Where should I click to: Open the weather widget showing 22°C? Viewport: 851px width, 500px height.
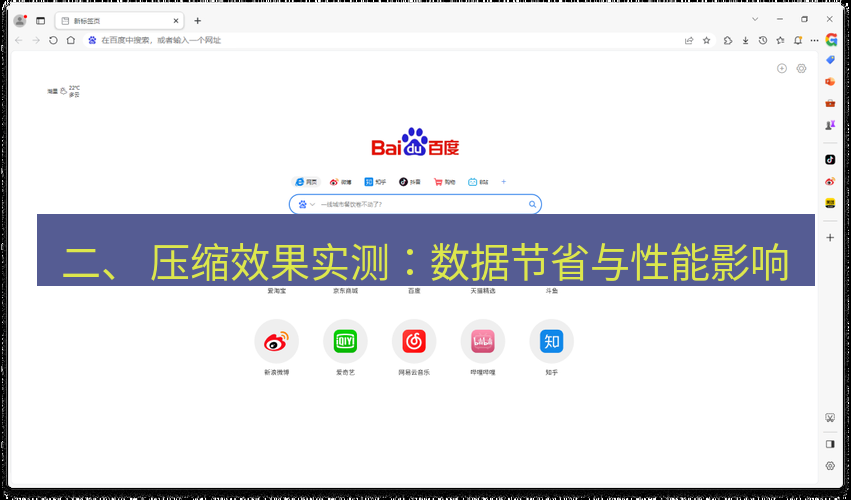click(x=63, y=91)
